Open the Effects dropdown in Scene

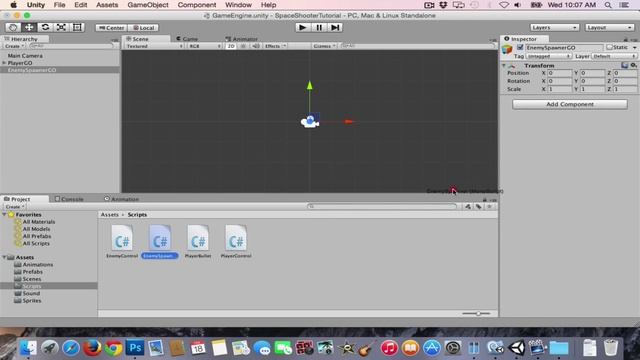pos(275,46)
